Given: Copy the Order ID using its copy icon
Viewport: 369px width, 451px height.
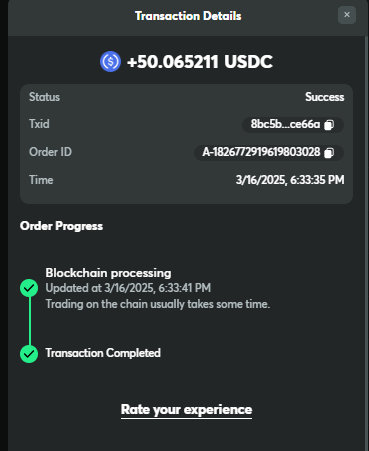Looking at the screenshot, I should (329, 153).
